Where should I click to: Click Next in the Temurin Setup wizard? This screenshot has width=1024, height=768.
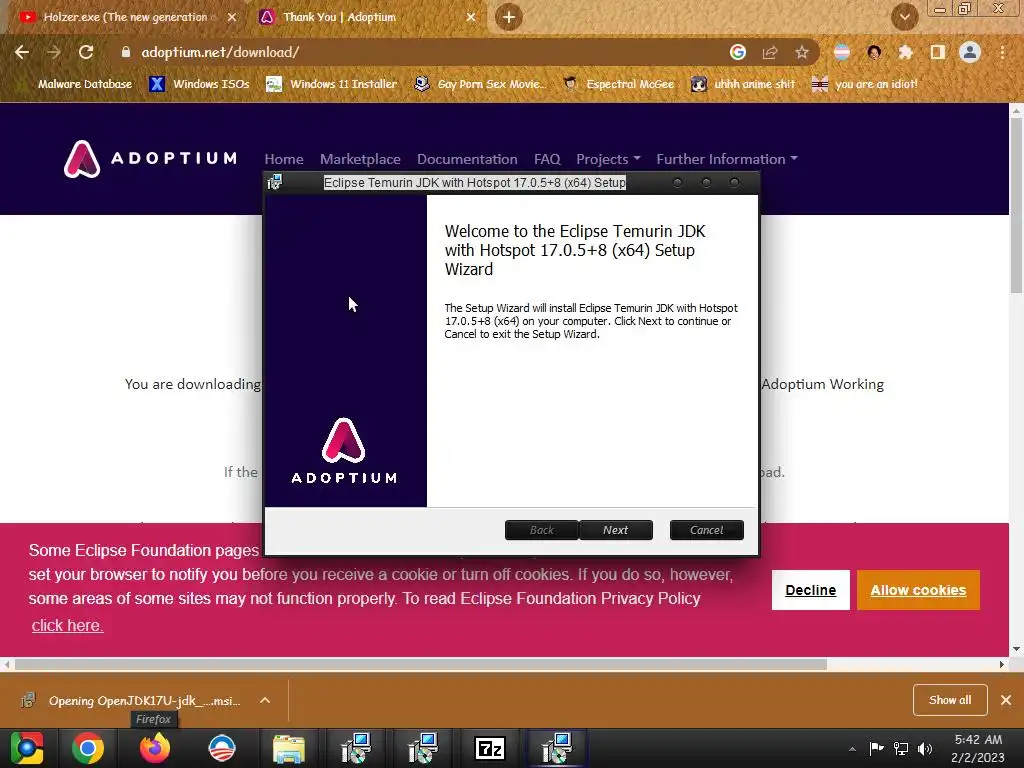[615, 530]
